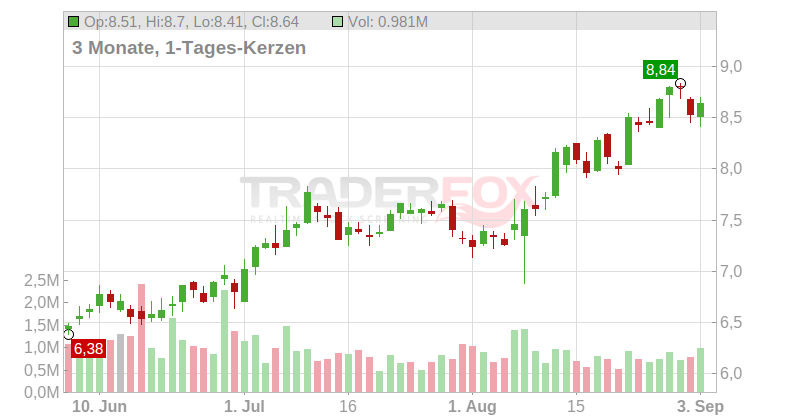Screen dimensions: 800x420
Task: Click the 'Op:8.51, Hi:8.7, Lo:8.41, Cl:8.64' text
Action: (x=191, y=22)
